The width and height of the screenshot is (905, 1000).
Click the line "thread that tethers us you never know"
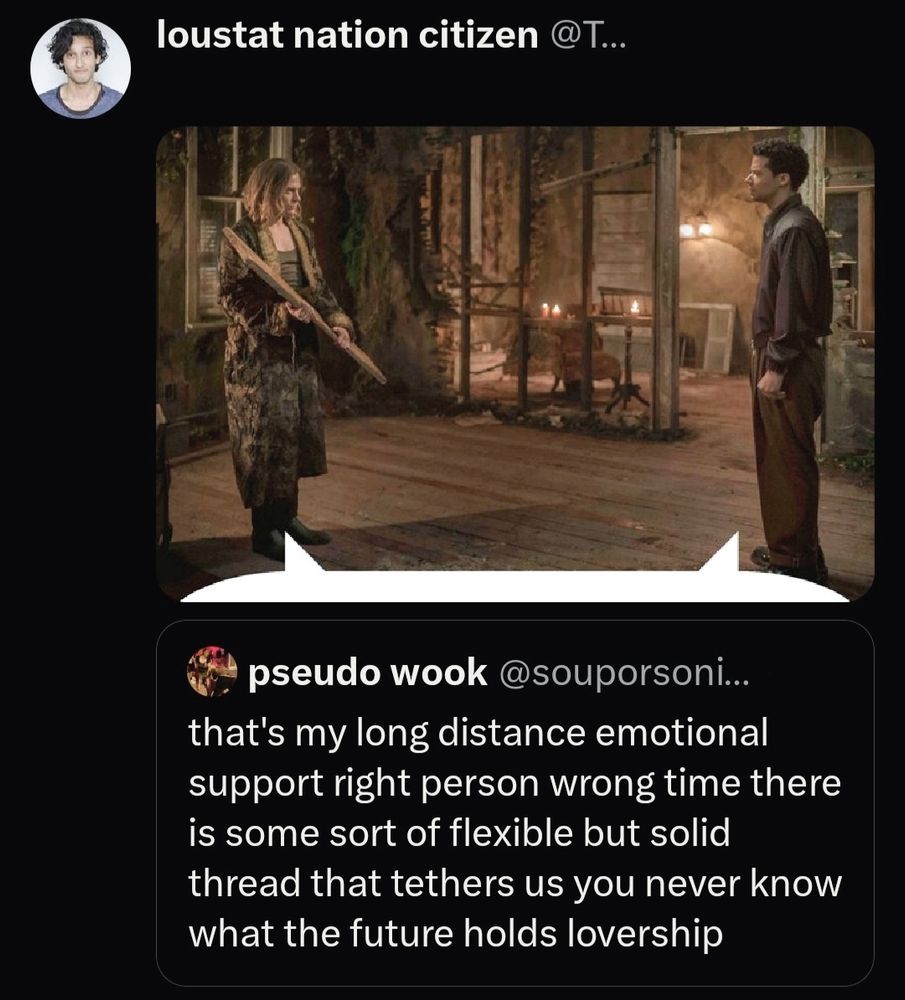[x=515, y=883]
